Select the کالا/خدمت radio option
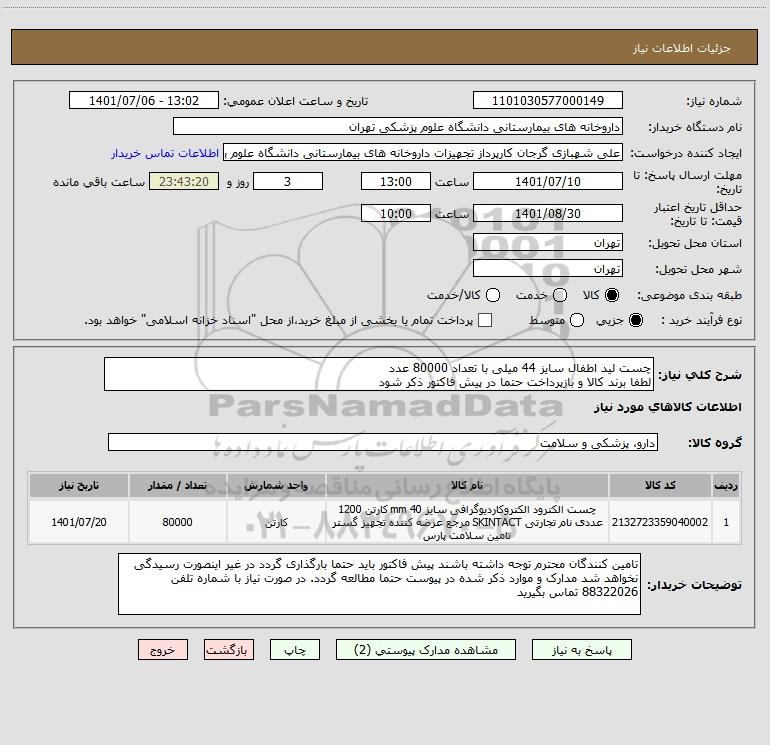Image resolution: width=770 pixels, height=745 pixels. click(x=493, y=295)
